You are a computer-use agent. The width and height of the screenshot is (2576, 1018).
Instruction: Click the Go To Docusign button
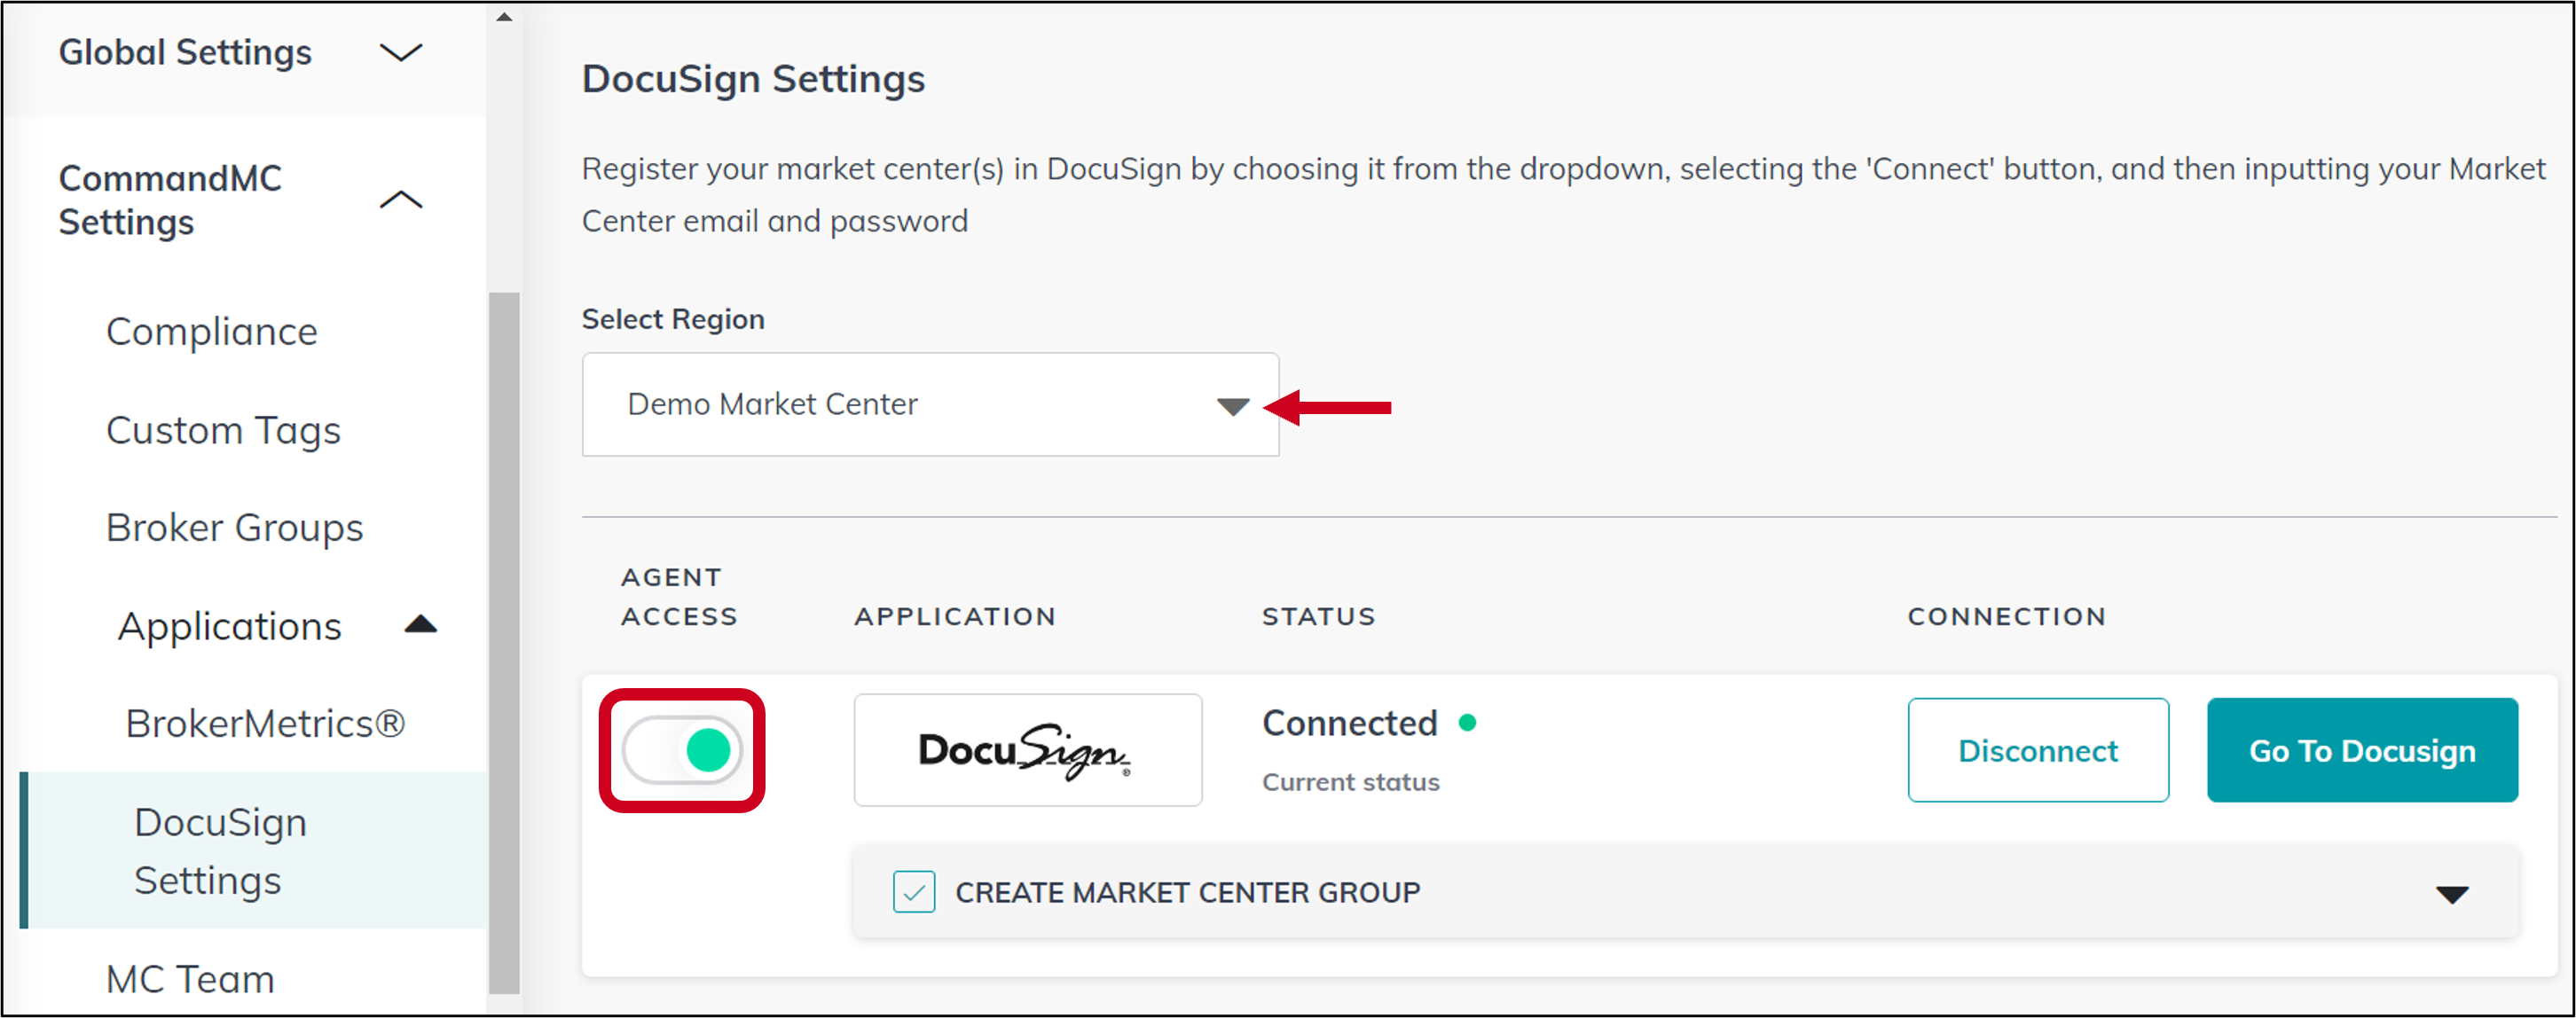pyautogui.click(x=2361, y=750)
